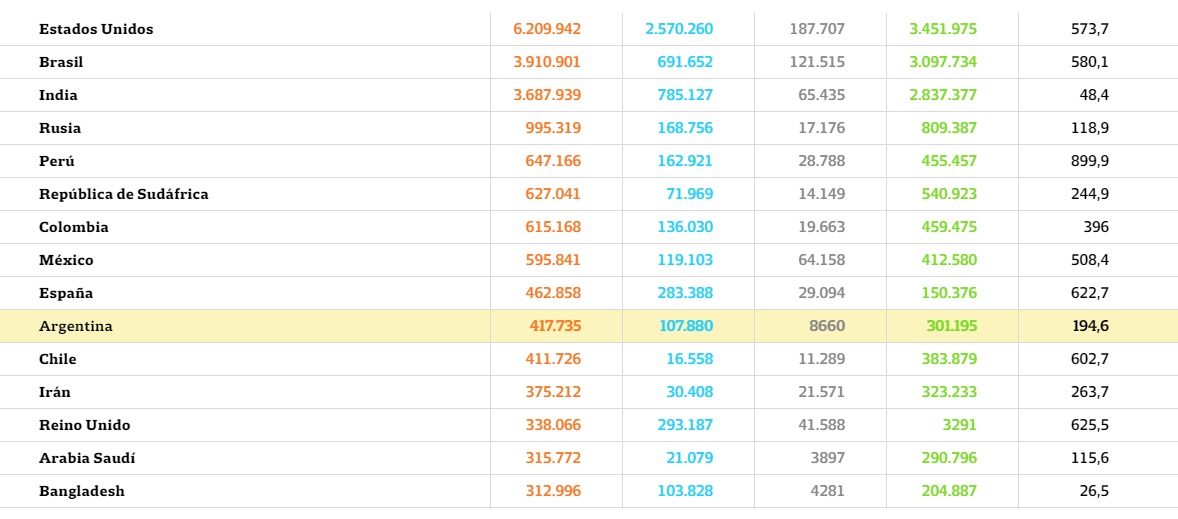Click Estados Unidos recovered value 3.451.975
The width and height of the screenshot is (1178, 519).
[x=943, y=29]
